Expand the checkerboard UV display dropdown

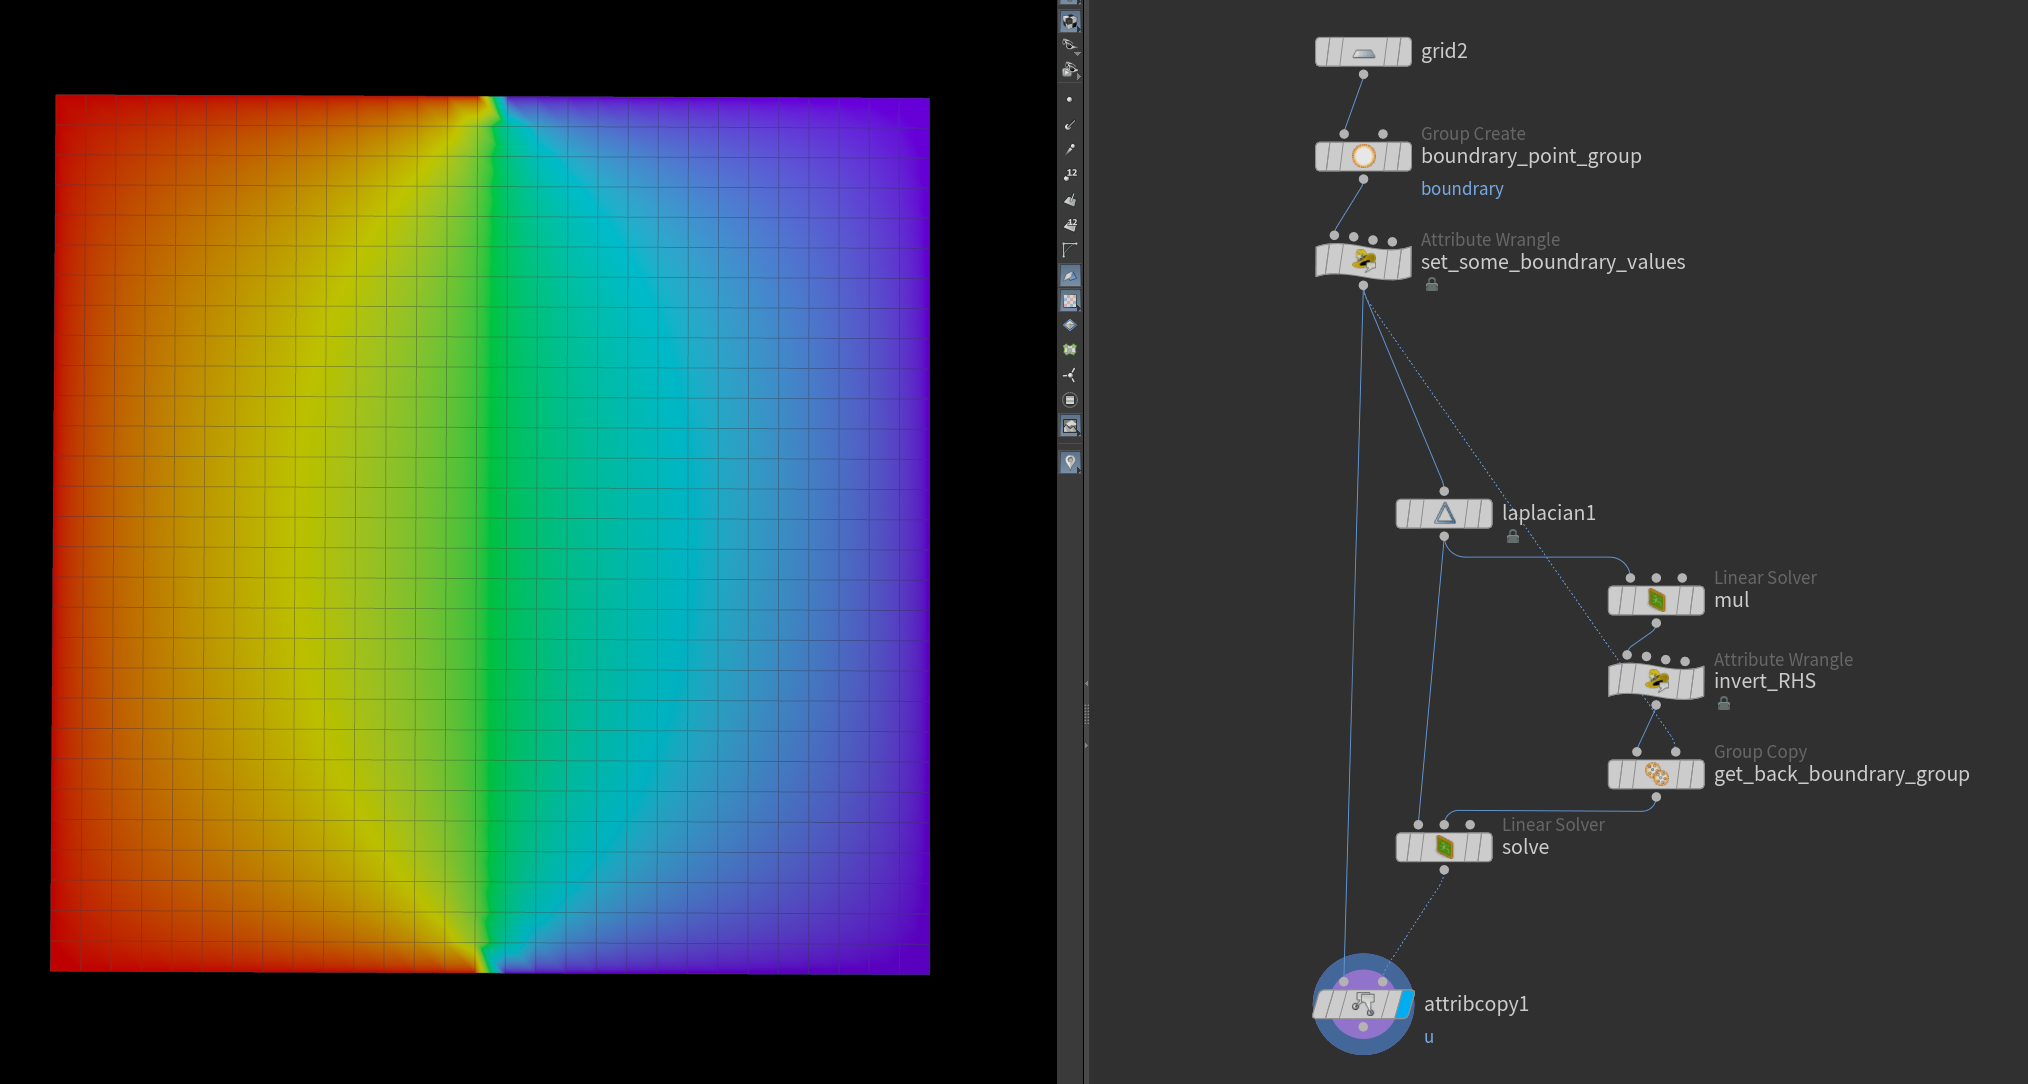(1069, 300)
